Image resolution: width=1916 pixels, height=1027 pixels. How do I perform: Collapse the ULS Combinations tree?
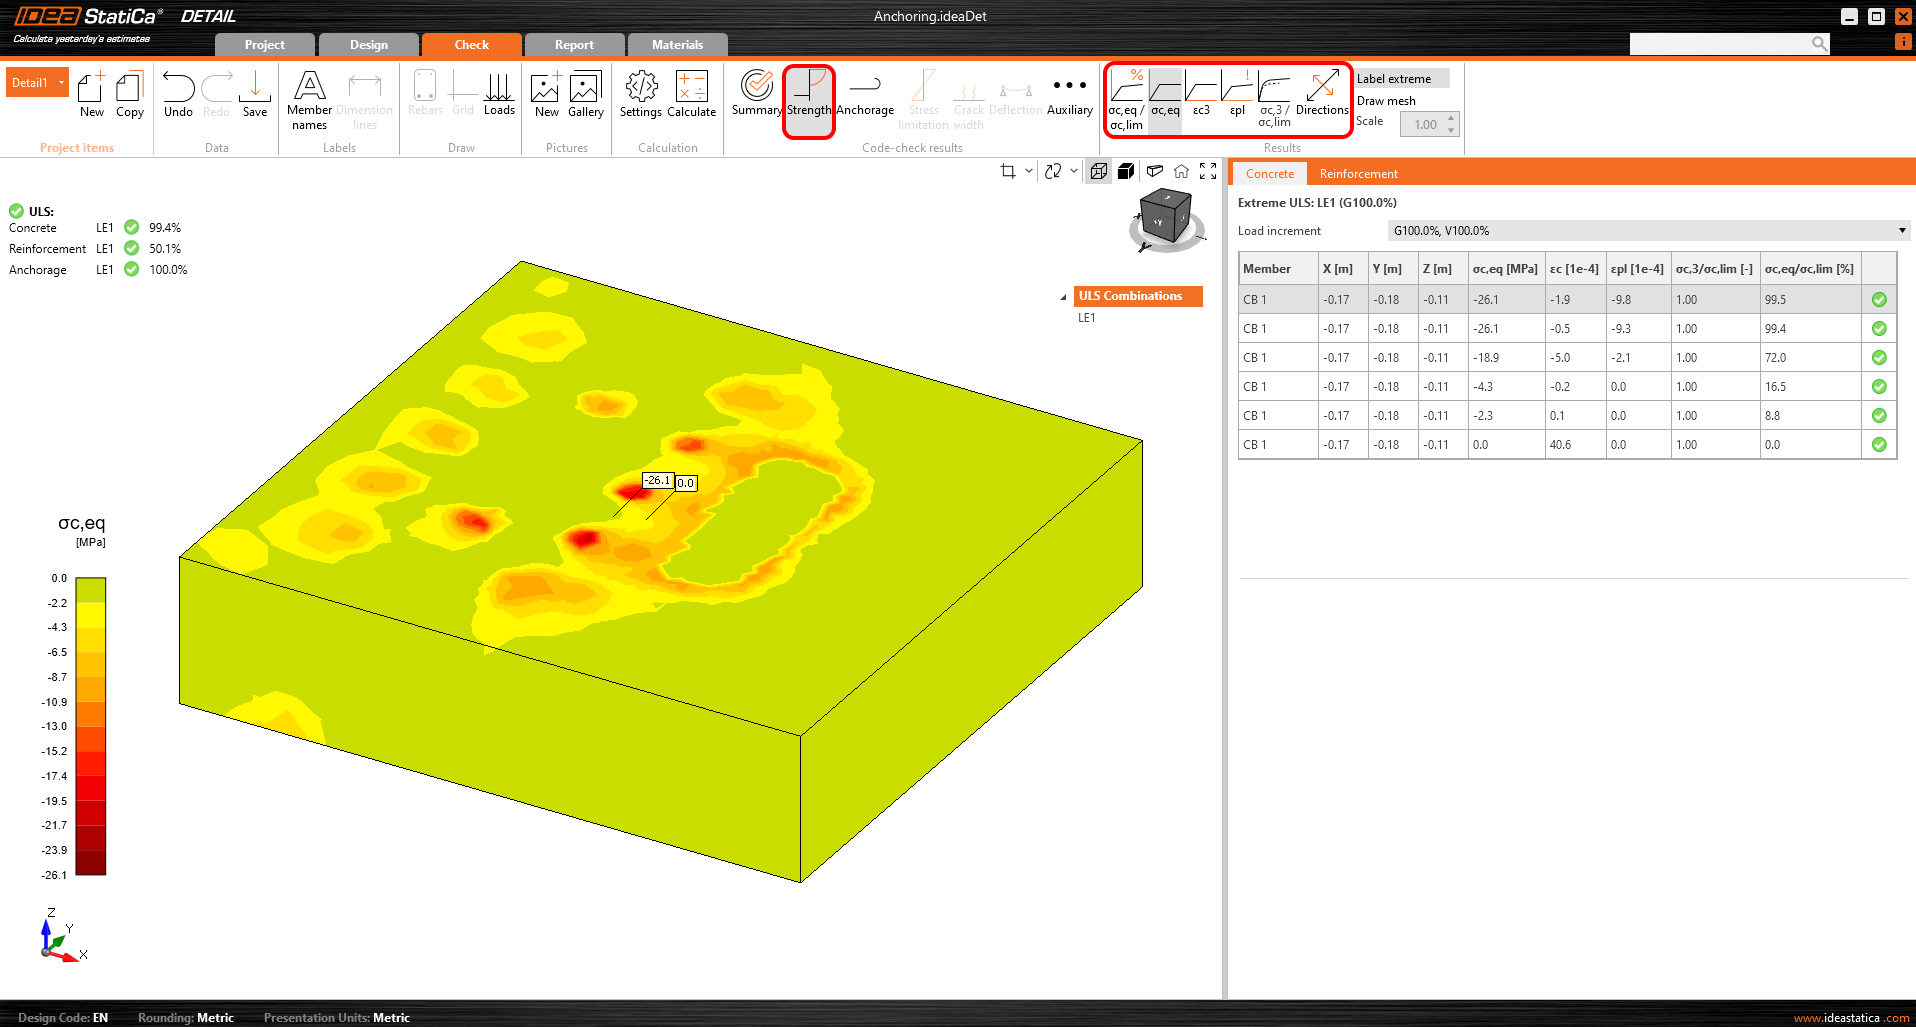click(1063, 297)
